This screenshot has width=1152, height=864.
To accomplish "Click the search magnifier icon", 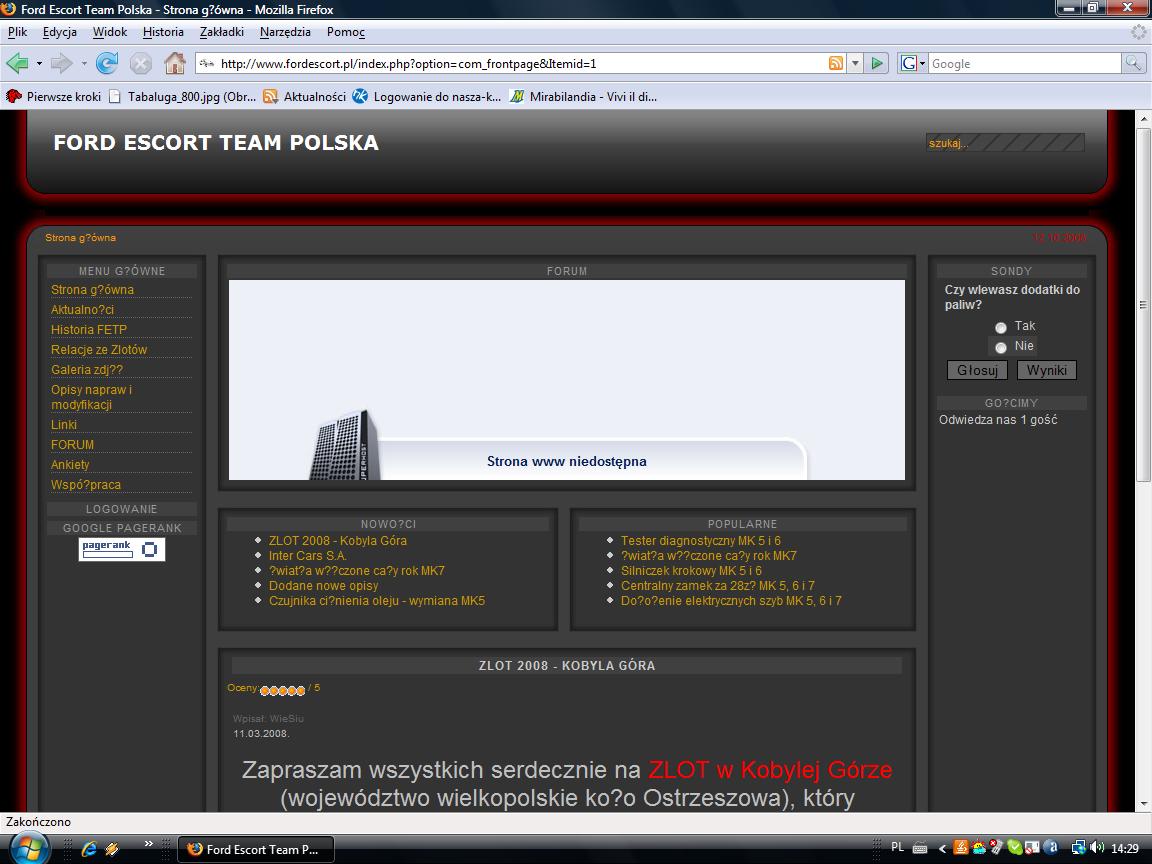I will [1133, 63].
